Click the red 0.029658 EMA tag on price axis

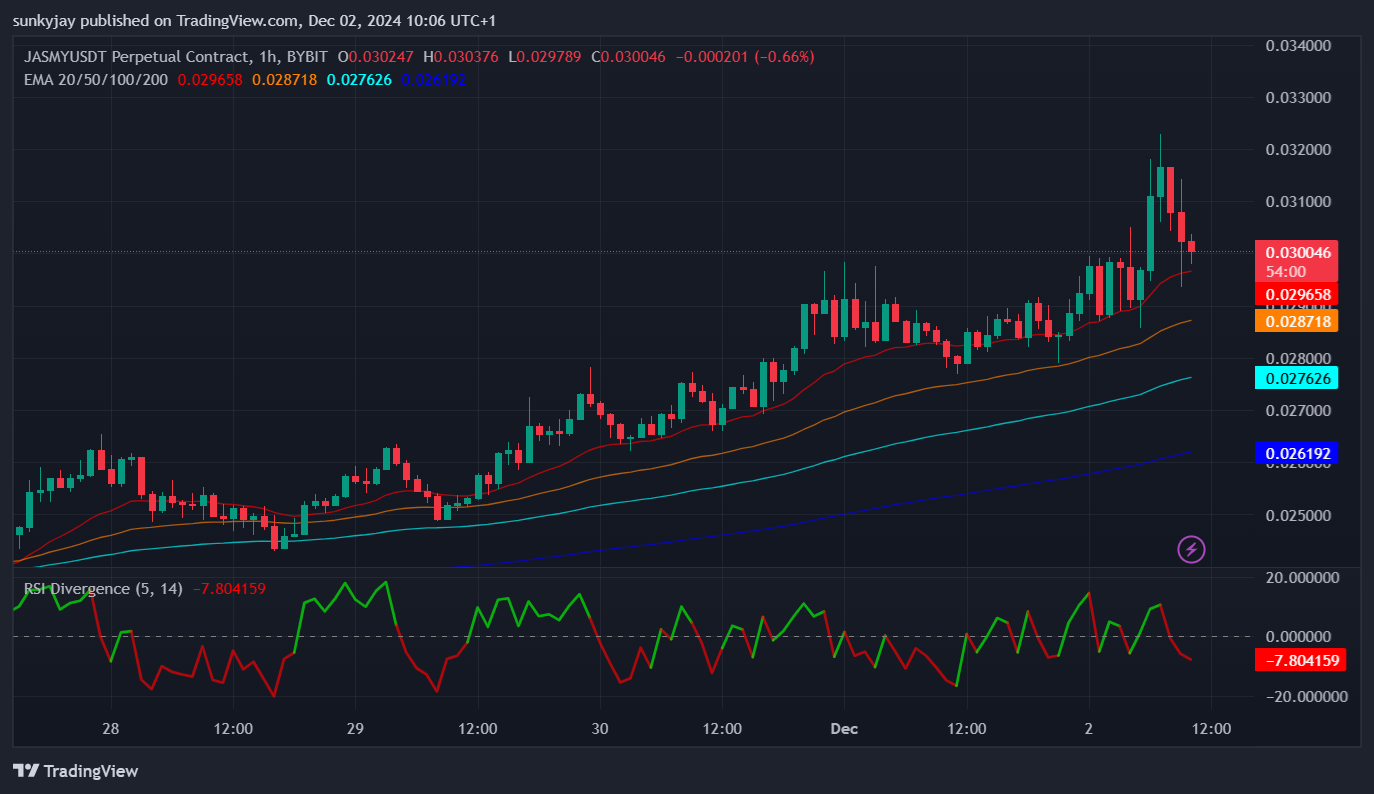point(1296,294)
